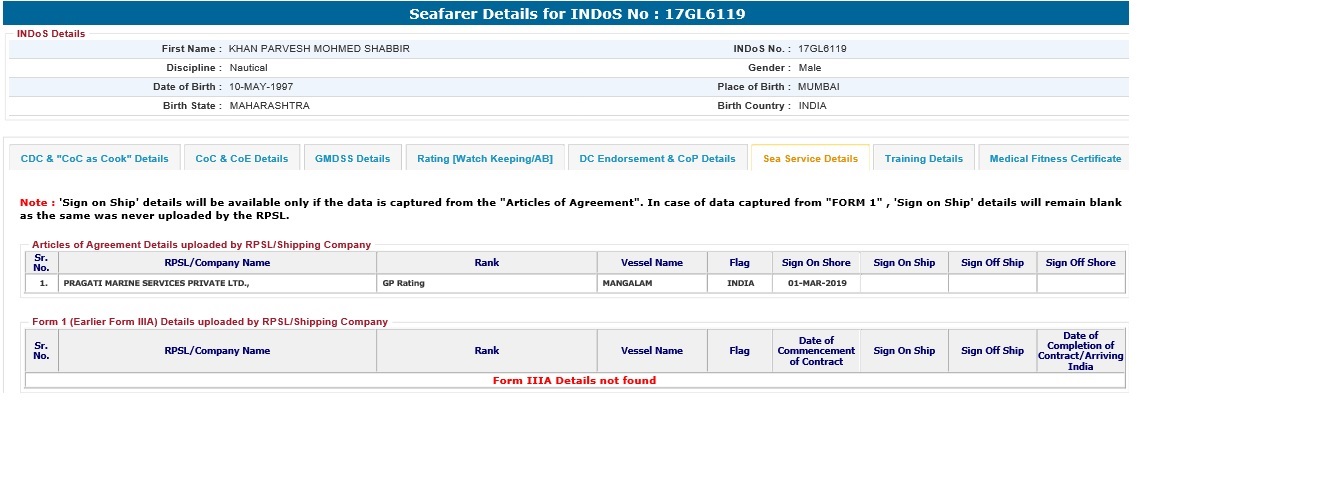
Task: Click the Sign Off Shore column header
Action: (x=1080, y=263)
